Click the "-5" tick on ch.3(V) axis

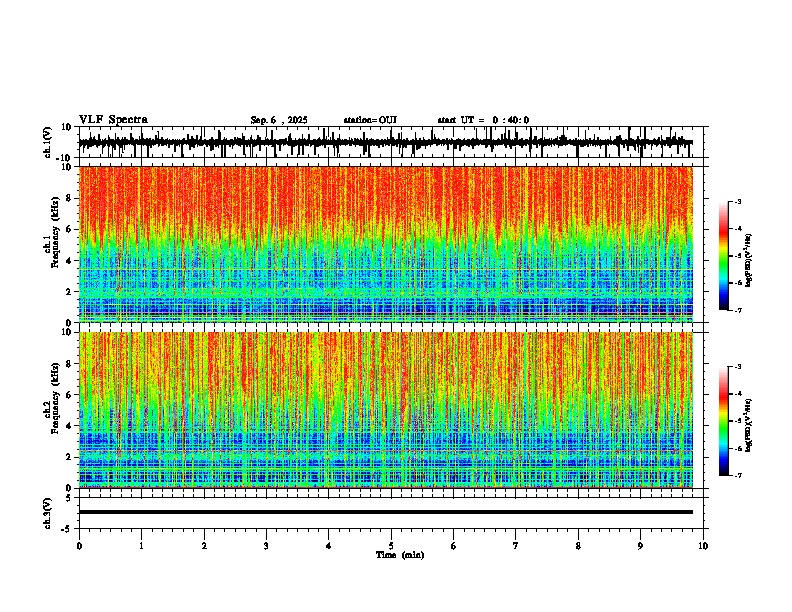click(68, 529)
